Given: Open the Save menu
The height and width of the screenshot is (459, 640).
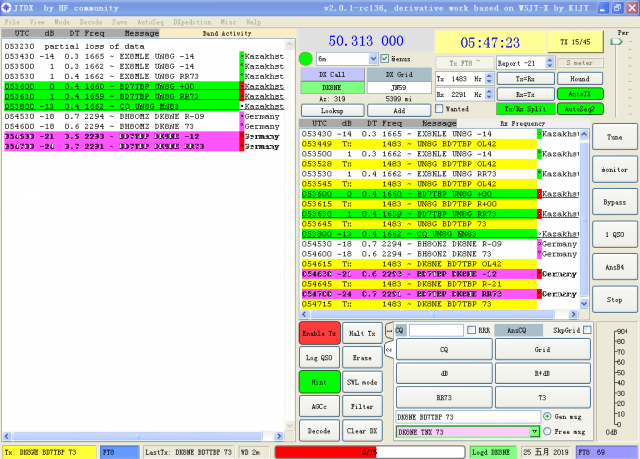Looking at the screenshot, I should (120, 22).
